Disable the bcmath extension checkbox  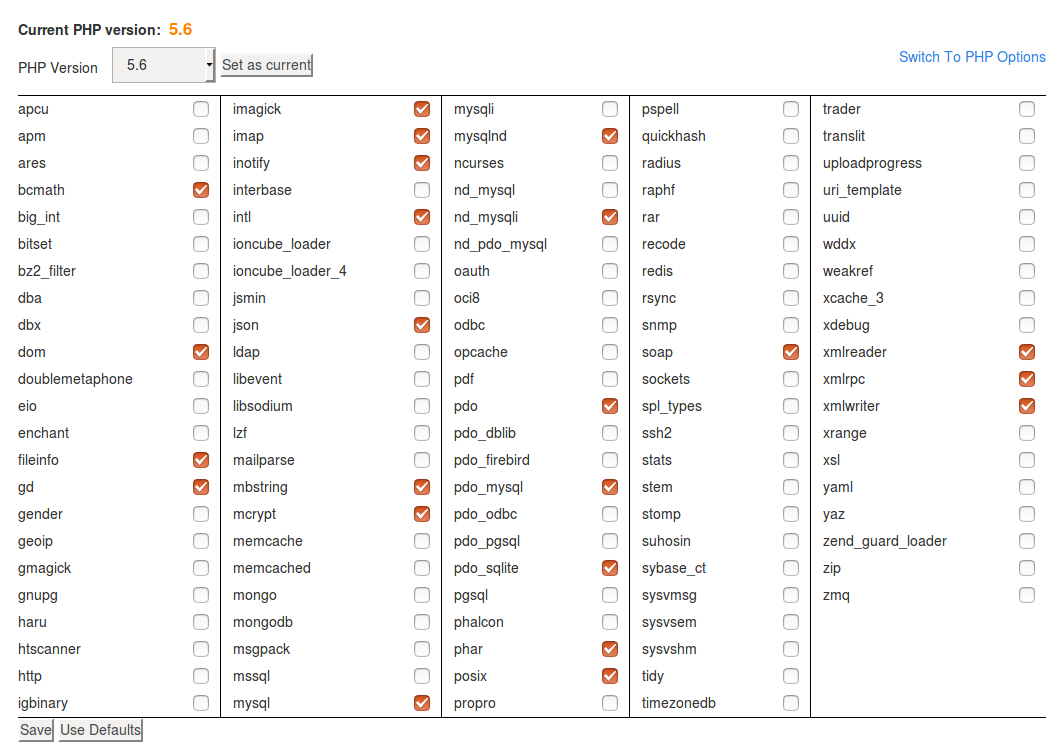pyautogui.click(x=201, y=190)
